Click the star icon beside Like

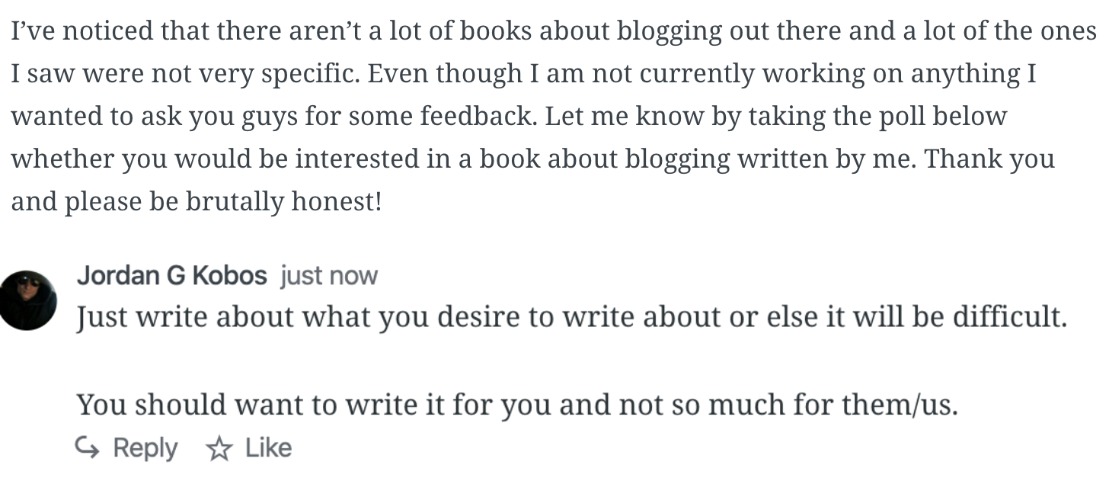219,448
